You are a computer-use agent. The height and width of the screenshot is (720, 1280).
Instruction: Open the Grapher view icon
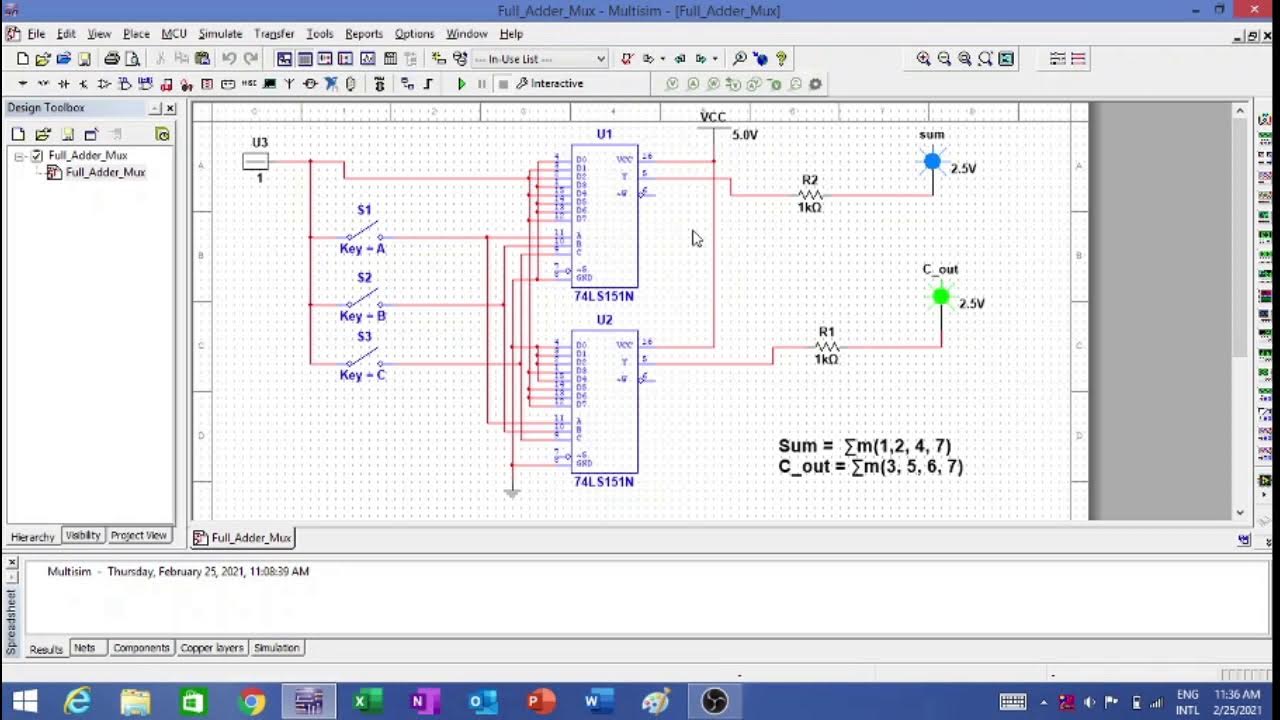pyautogui.click(x=367, y=59)
